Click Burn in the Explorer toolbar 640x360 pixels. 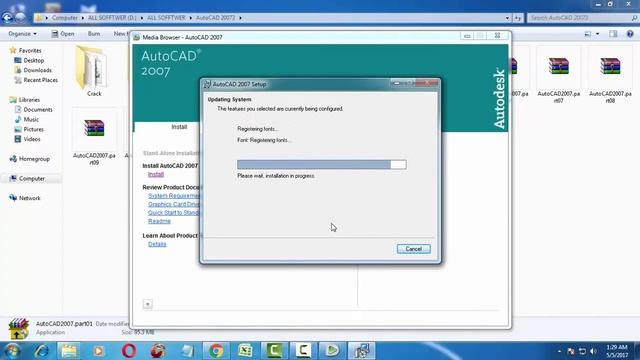coord(94,33)
